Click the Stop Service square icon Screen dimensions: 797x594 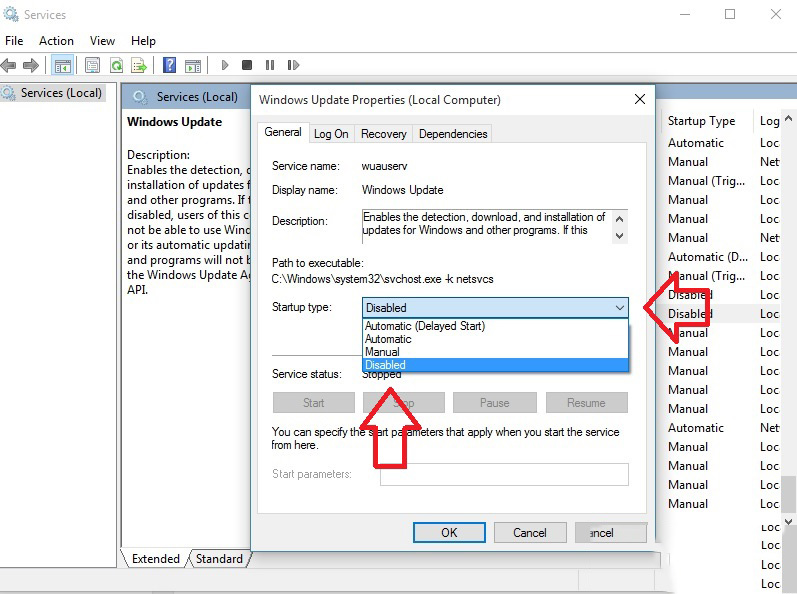247,65
